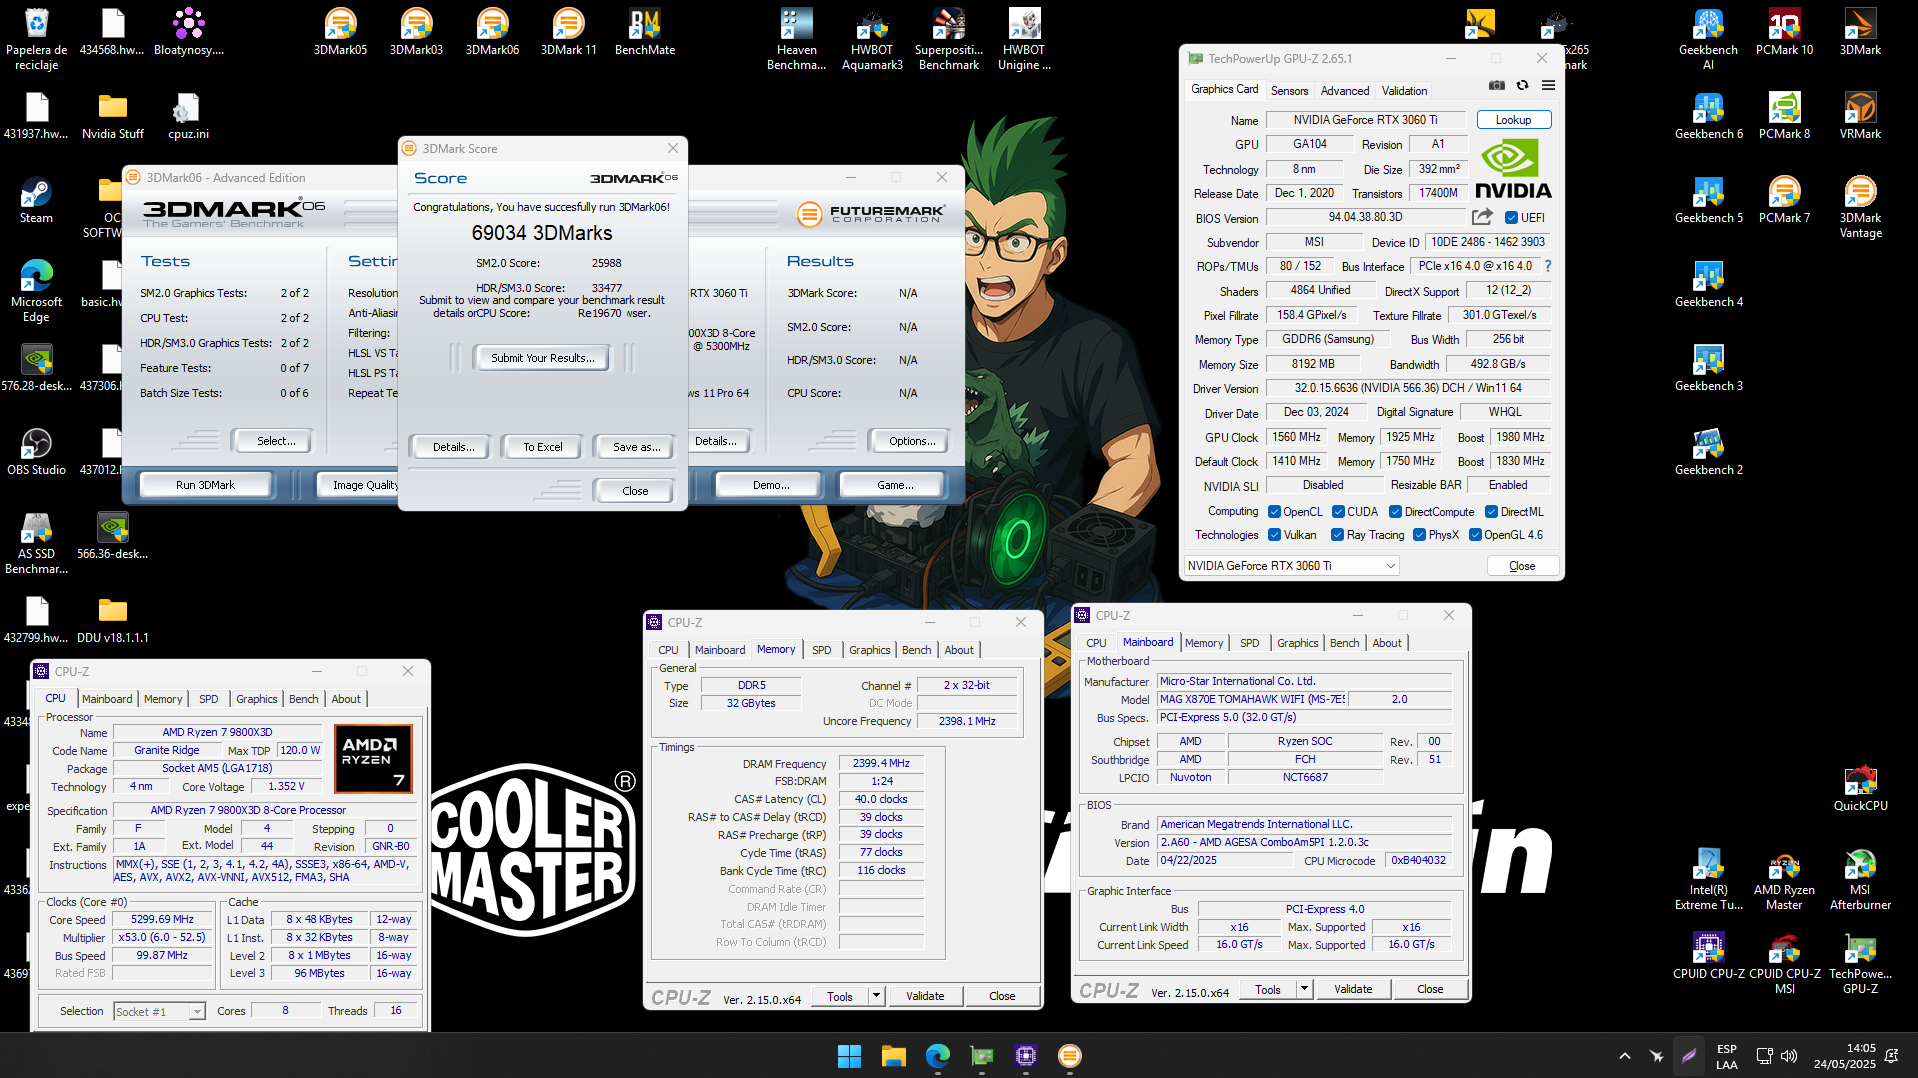The height and width of the screenshot is (1078, 1918).
Task: Click the GPU-Z BIOS share/export icon
Action: [x=1482, y=217]
